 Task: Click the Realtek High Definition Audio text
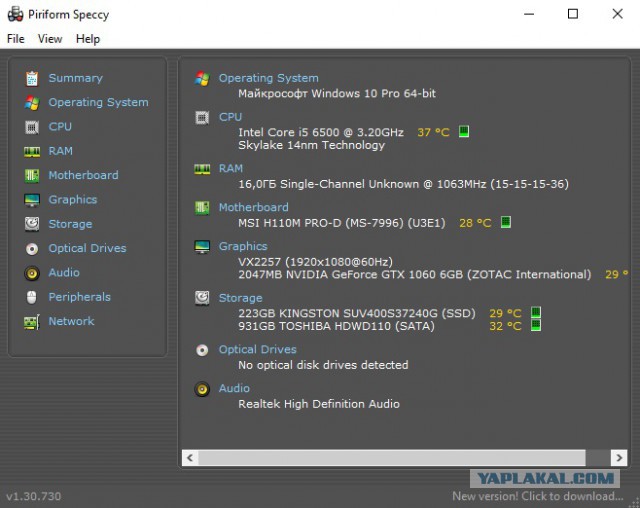click(319, 404)
